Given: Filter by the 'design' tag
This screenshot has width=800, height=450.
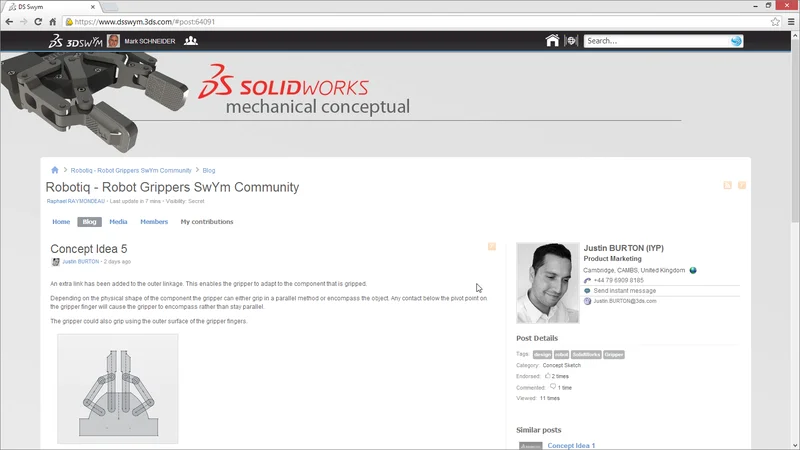Looking at the screenshot, I should coord(542,355).
